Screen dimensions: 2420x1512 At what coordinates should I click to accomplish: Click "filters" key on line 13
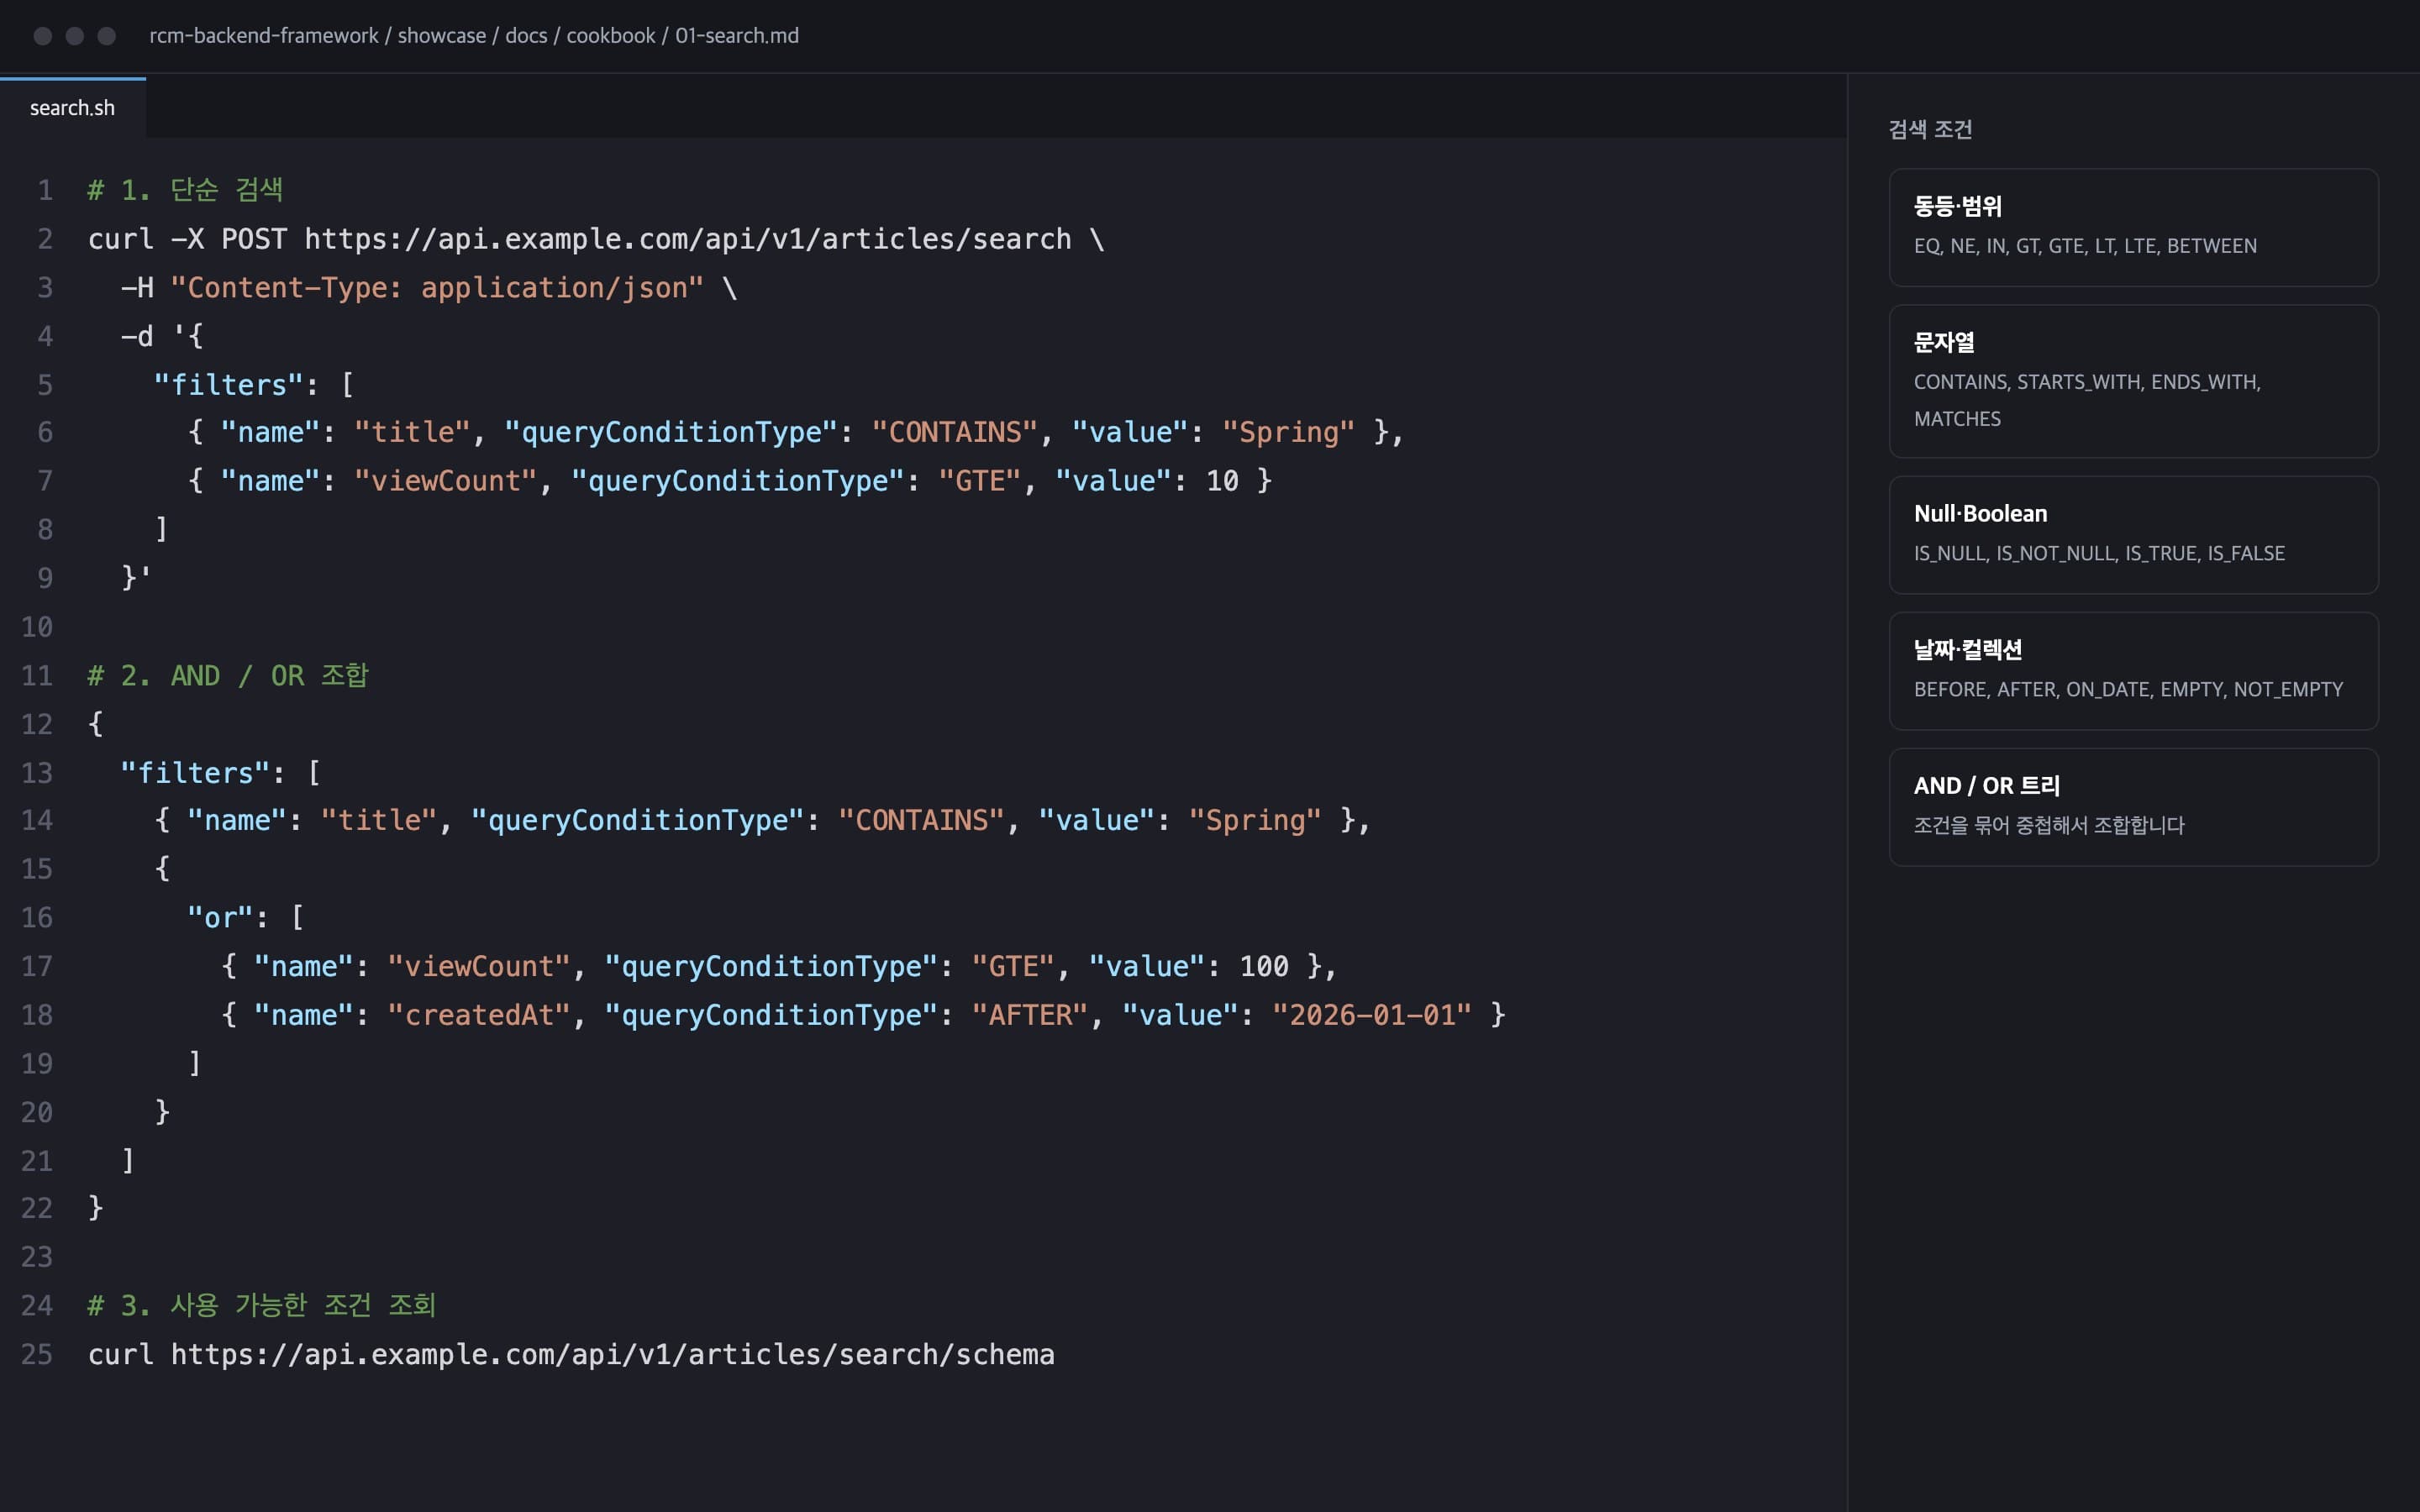[x=195, y=773]
